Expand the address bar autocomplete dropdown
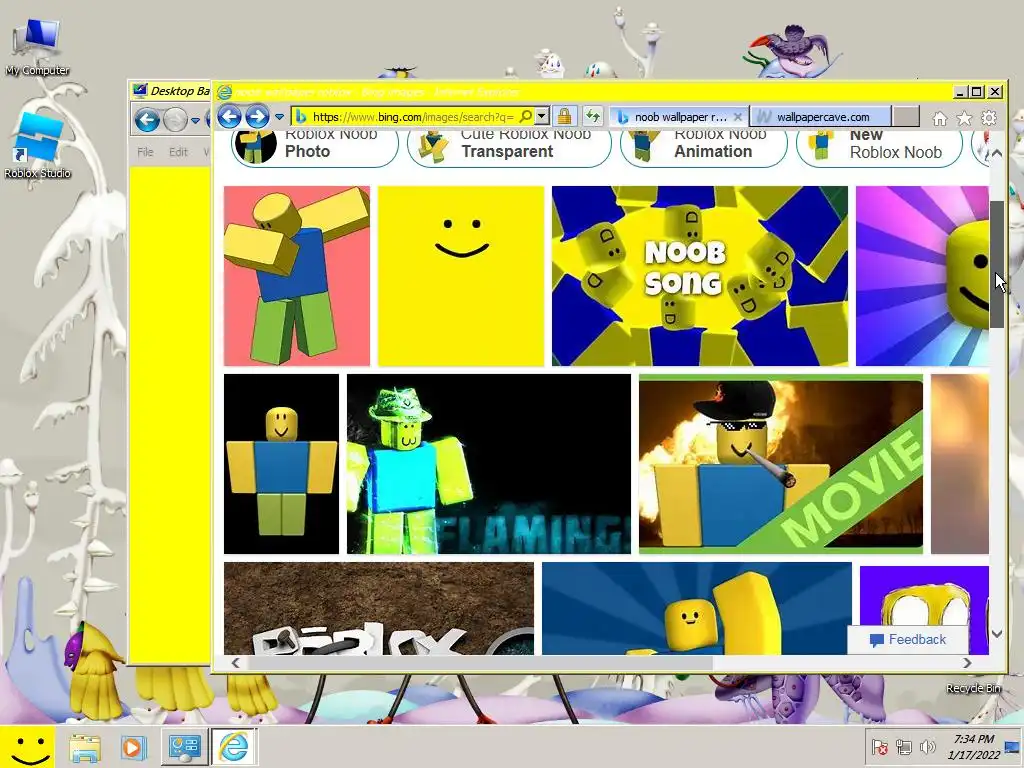 [x=541, y=117]
